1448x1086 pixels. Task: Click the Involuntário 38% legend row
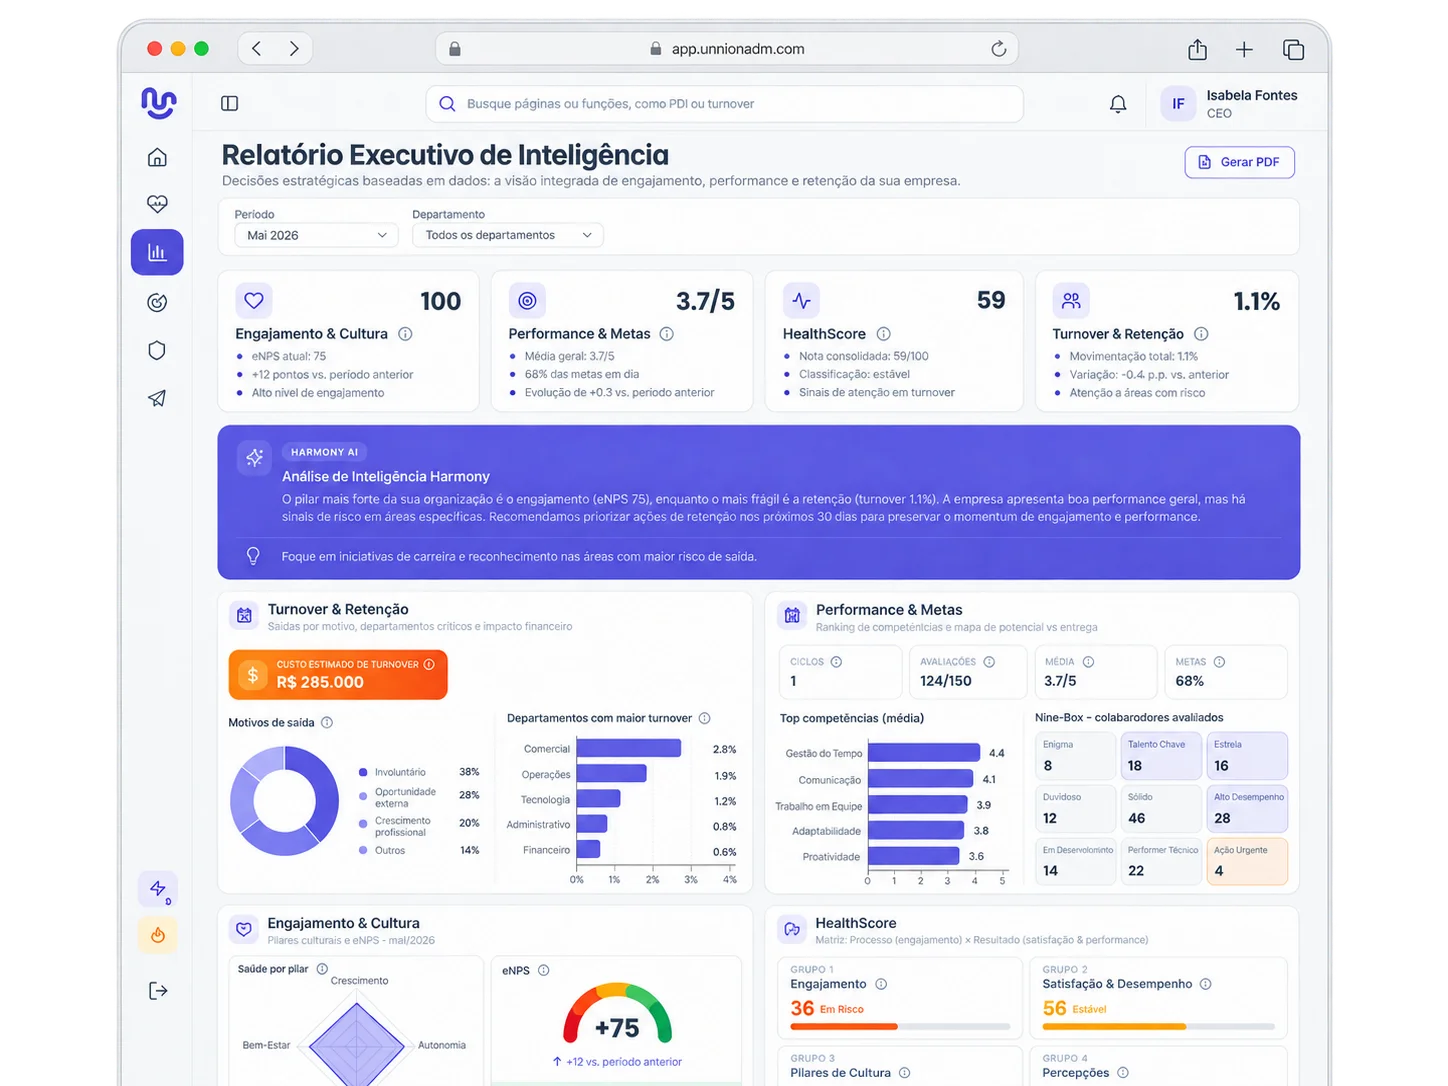pyautogui.click(x=419, y=772)
